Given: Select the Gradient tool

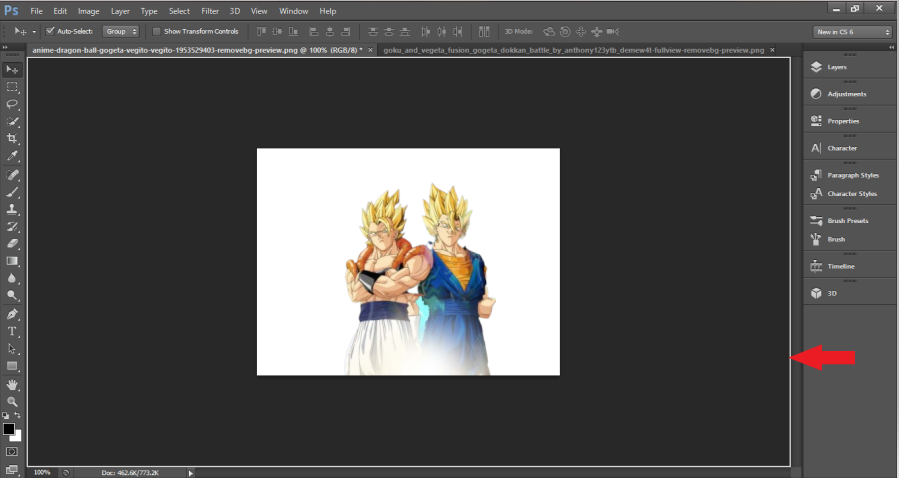Looking at the screenshot, I should [x=12, y=261].
